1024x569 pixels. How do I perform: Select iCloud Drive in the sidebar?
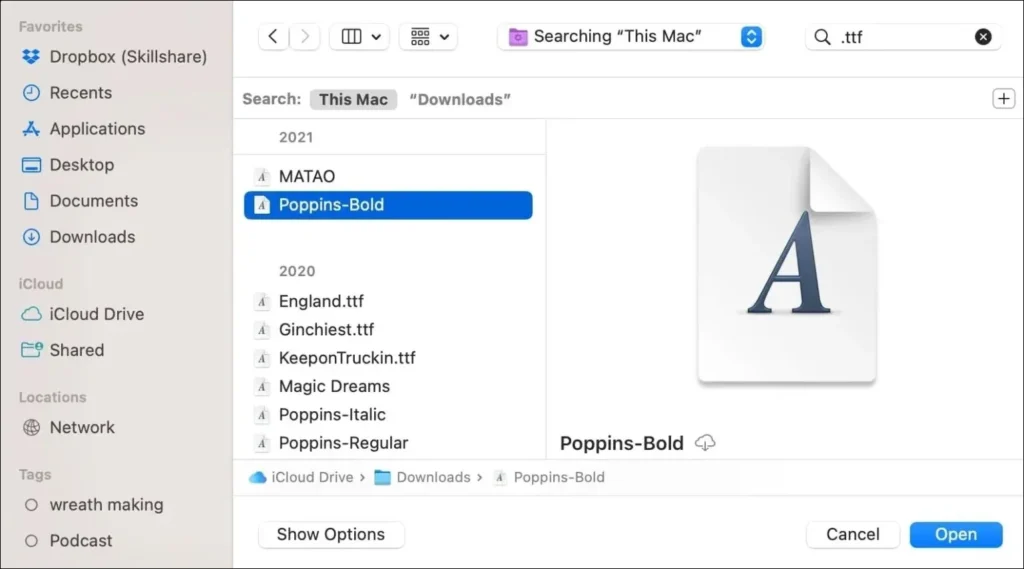(x=96, y=314)
